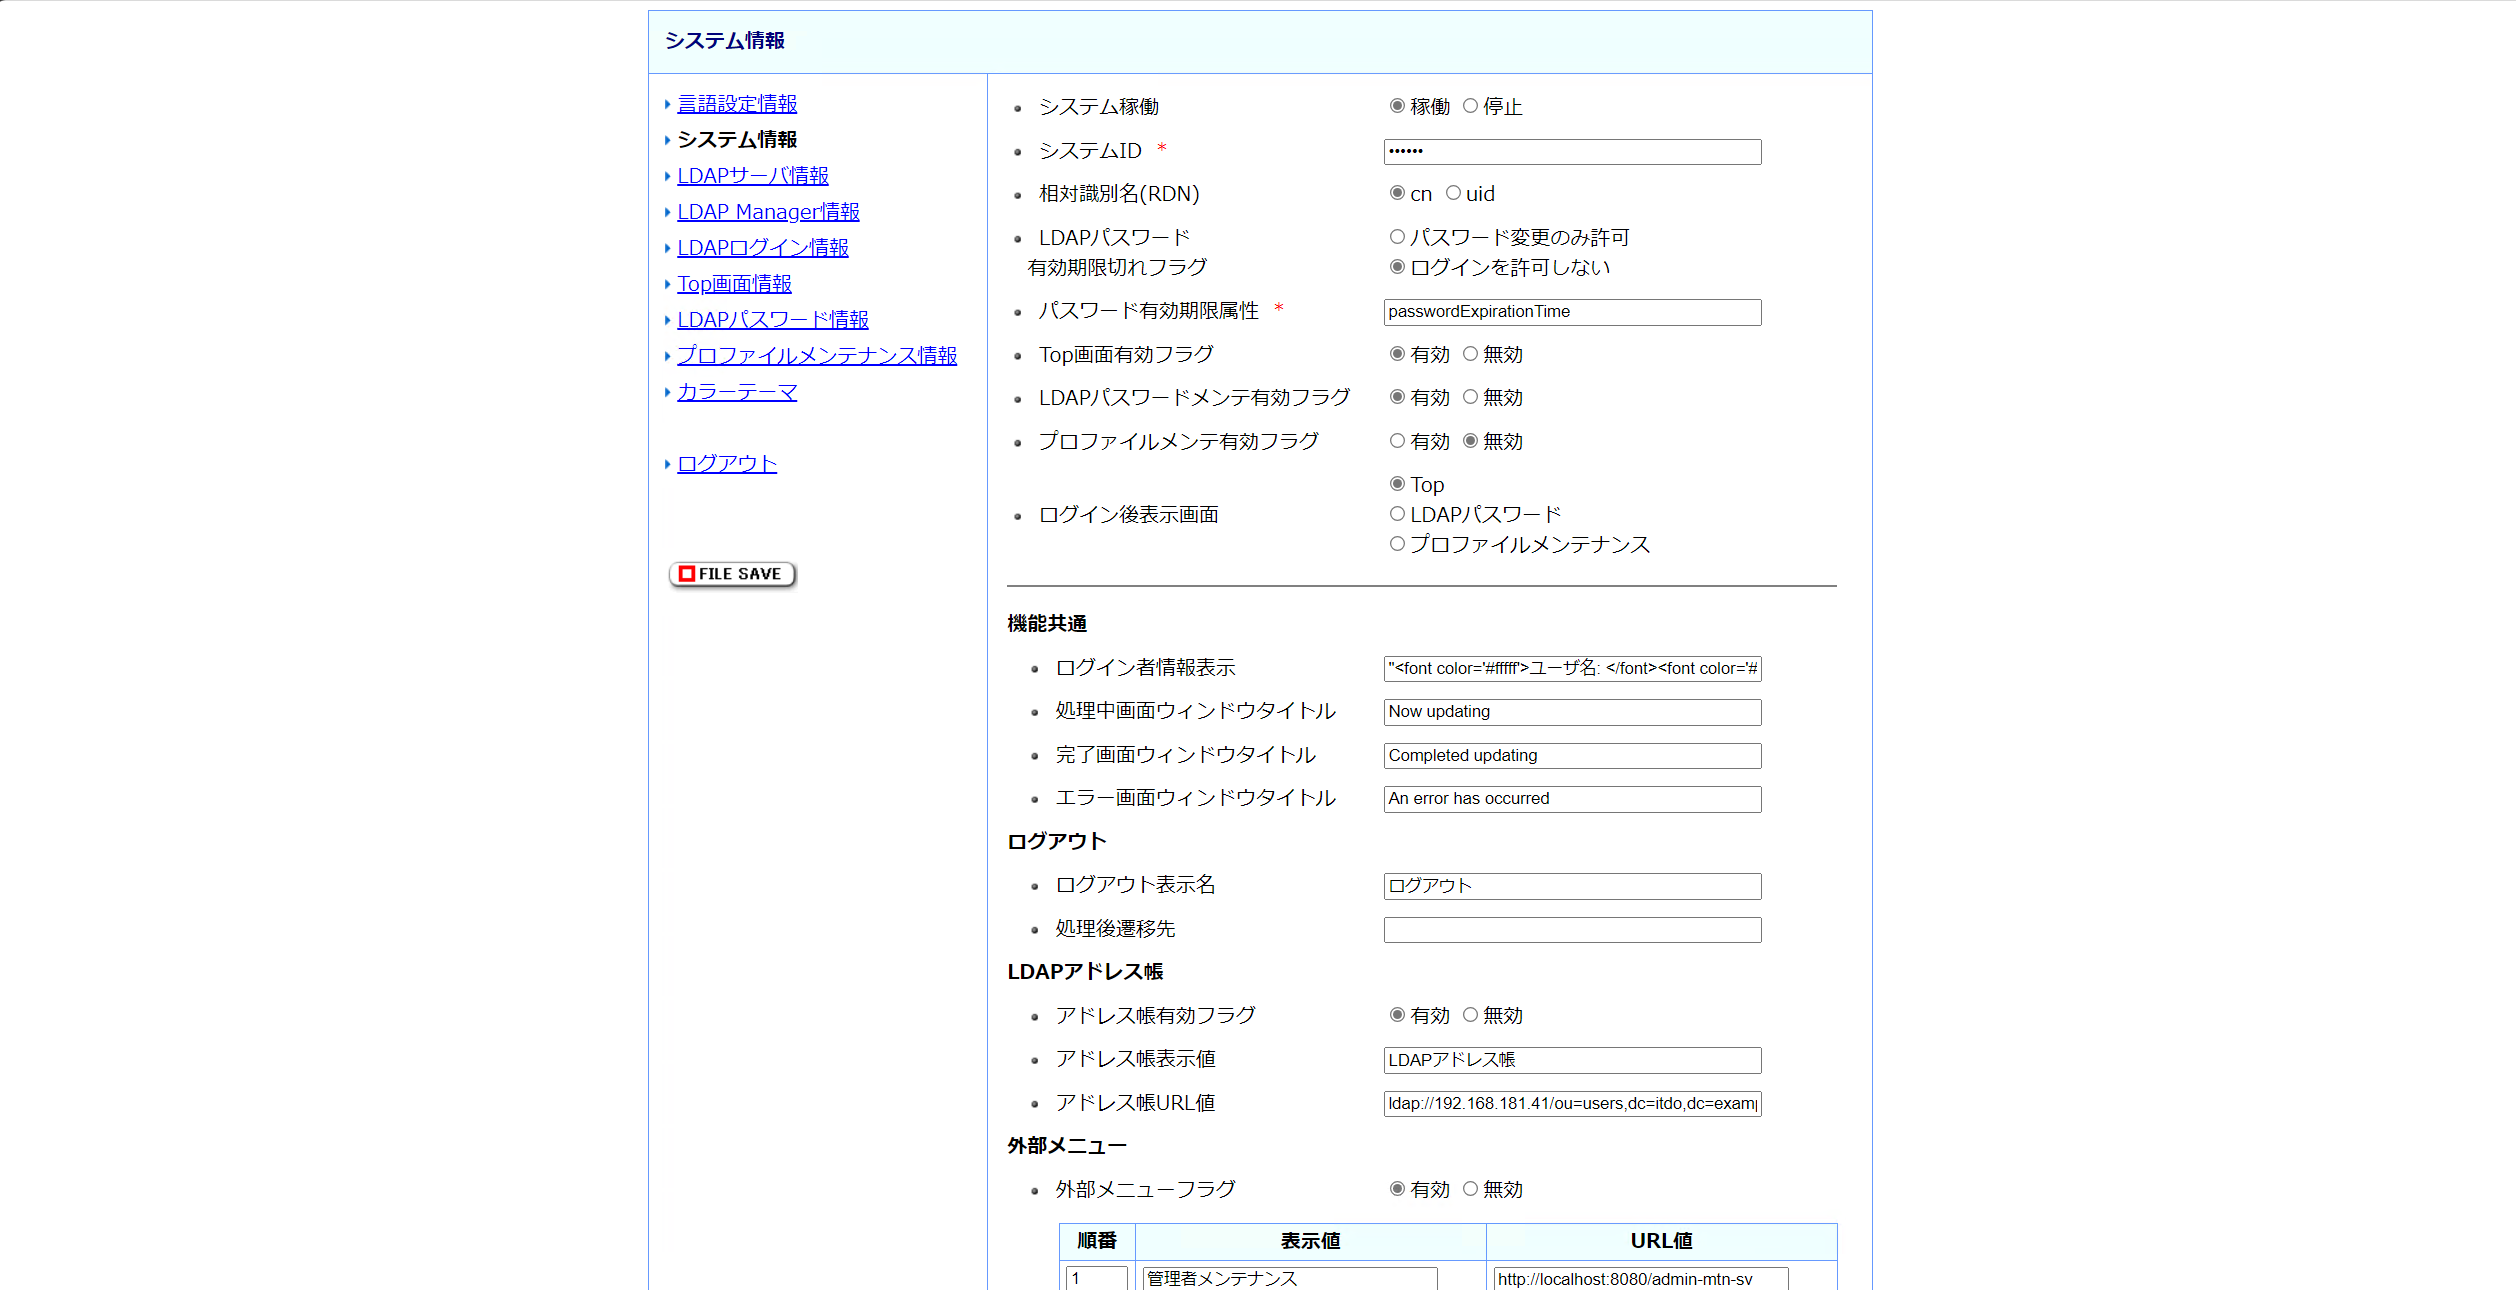
Task: Edit the システムID password field
Action: [x=1571, y=152]
